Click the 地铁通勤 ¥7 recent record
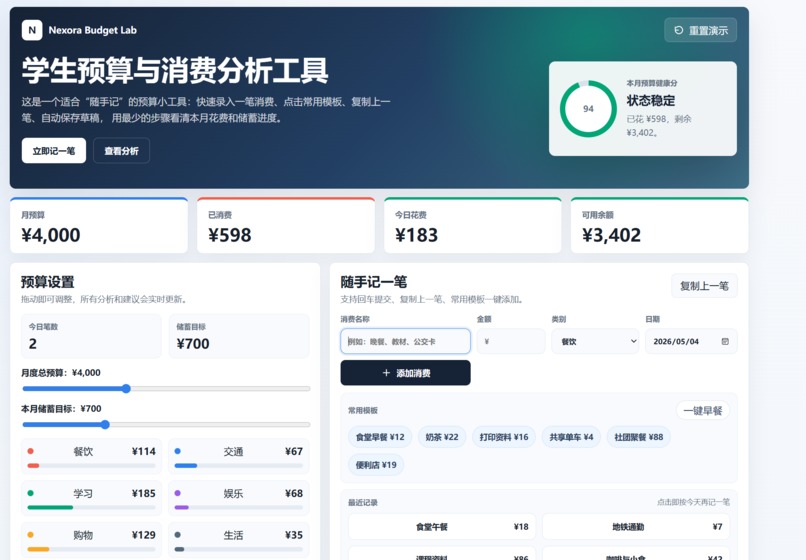Image resolution: width=806 pixels, height=560 pixels. (x=636, y=527)
